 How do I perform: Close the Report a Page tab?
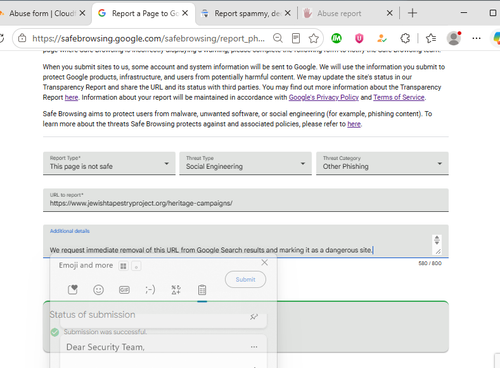coord(185,13)
